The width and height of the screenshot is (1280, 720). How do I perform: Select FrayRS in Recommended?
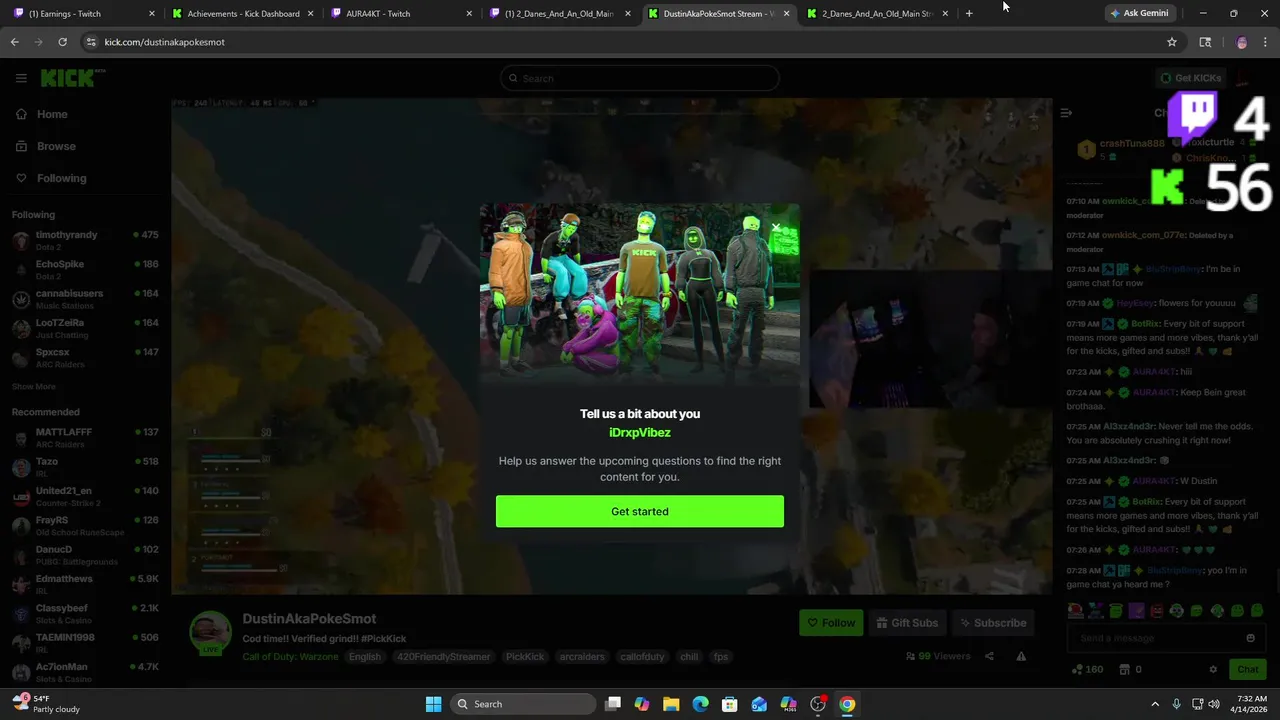(x=85, y=525)
